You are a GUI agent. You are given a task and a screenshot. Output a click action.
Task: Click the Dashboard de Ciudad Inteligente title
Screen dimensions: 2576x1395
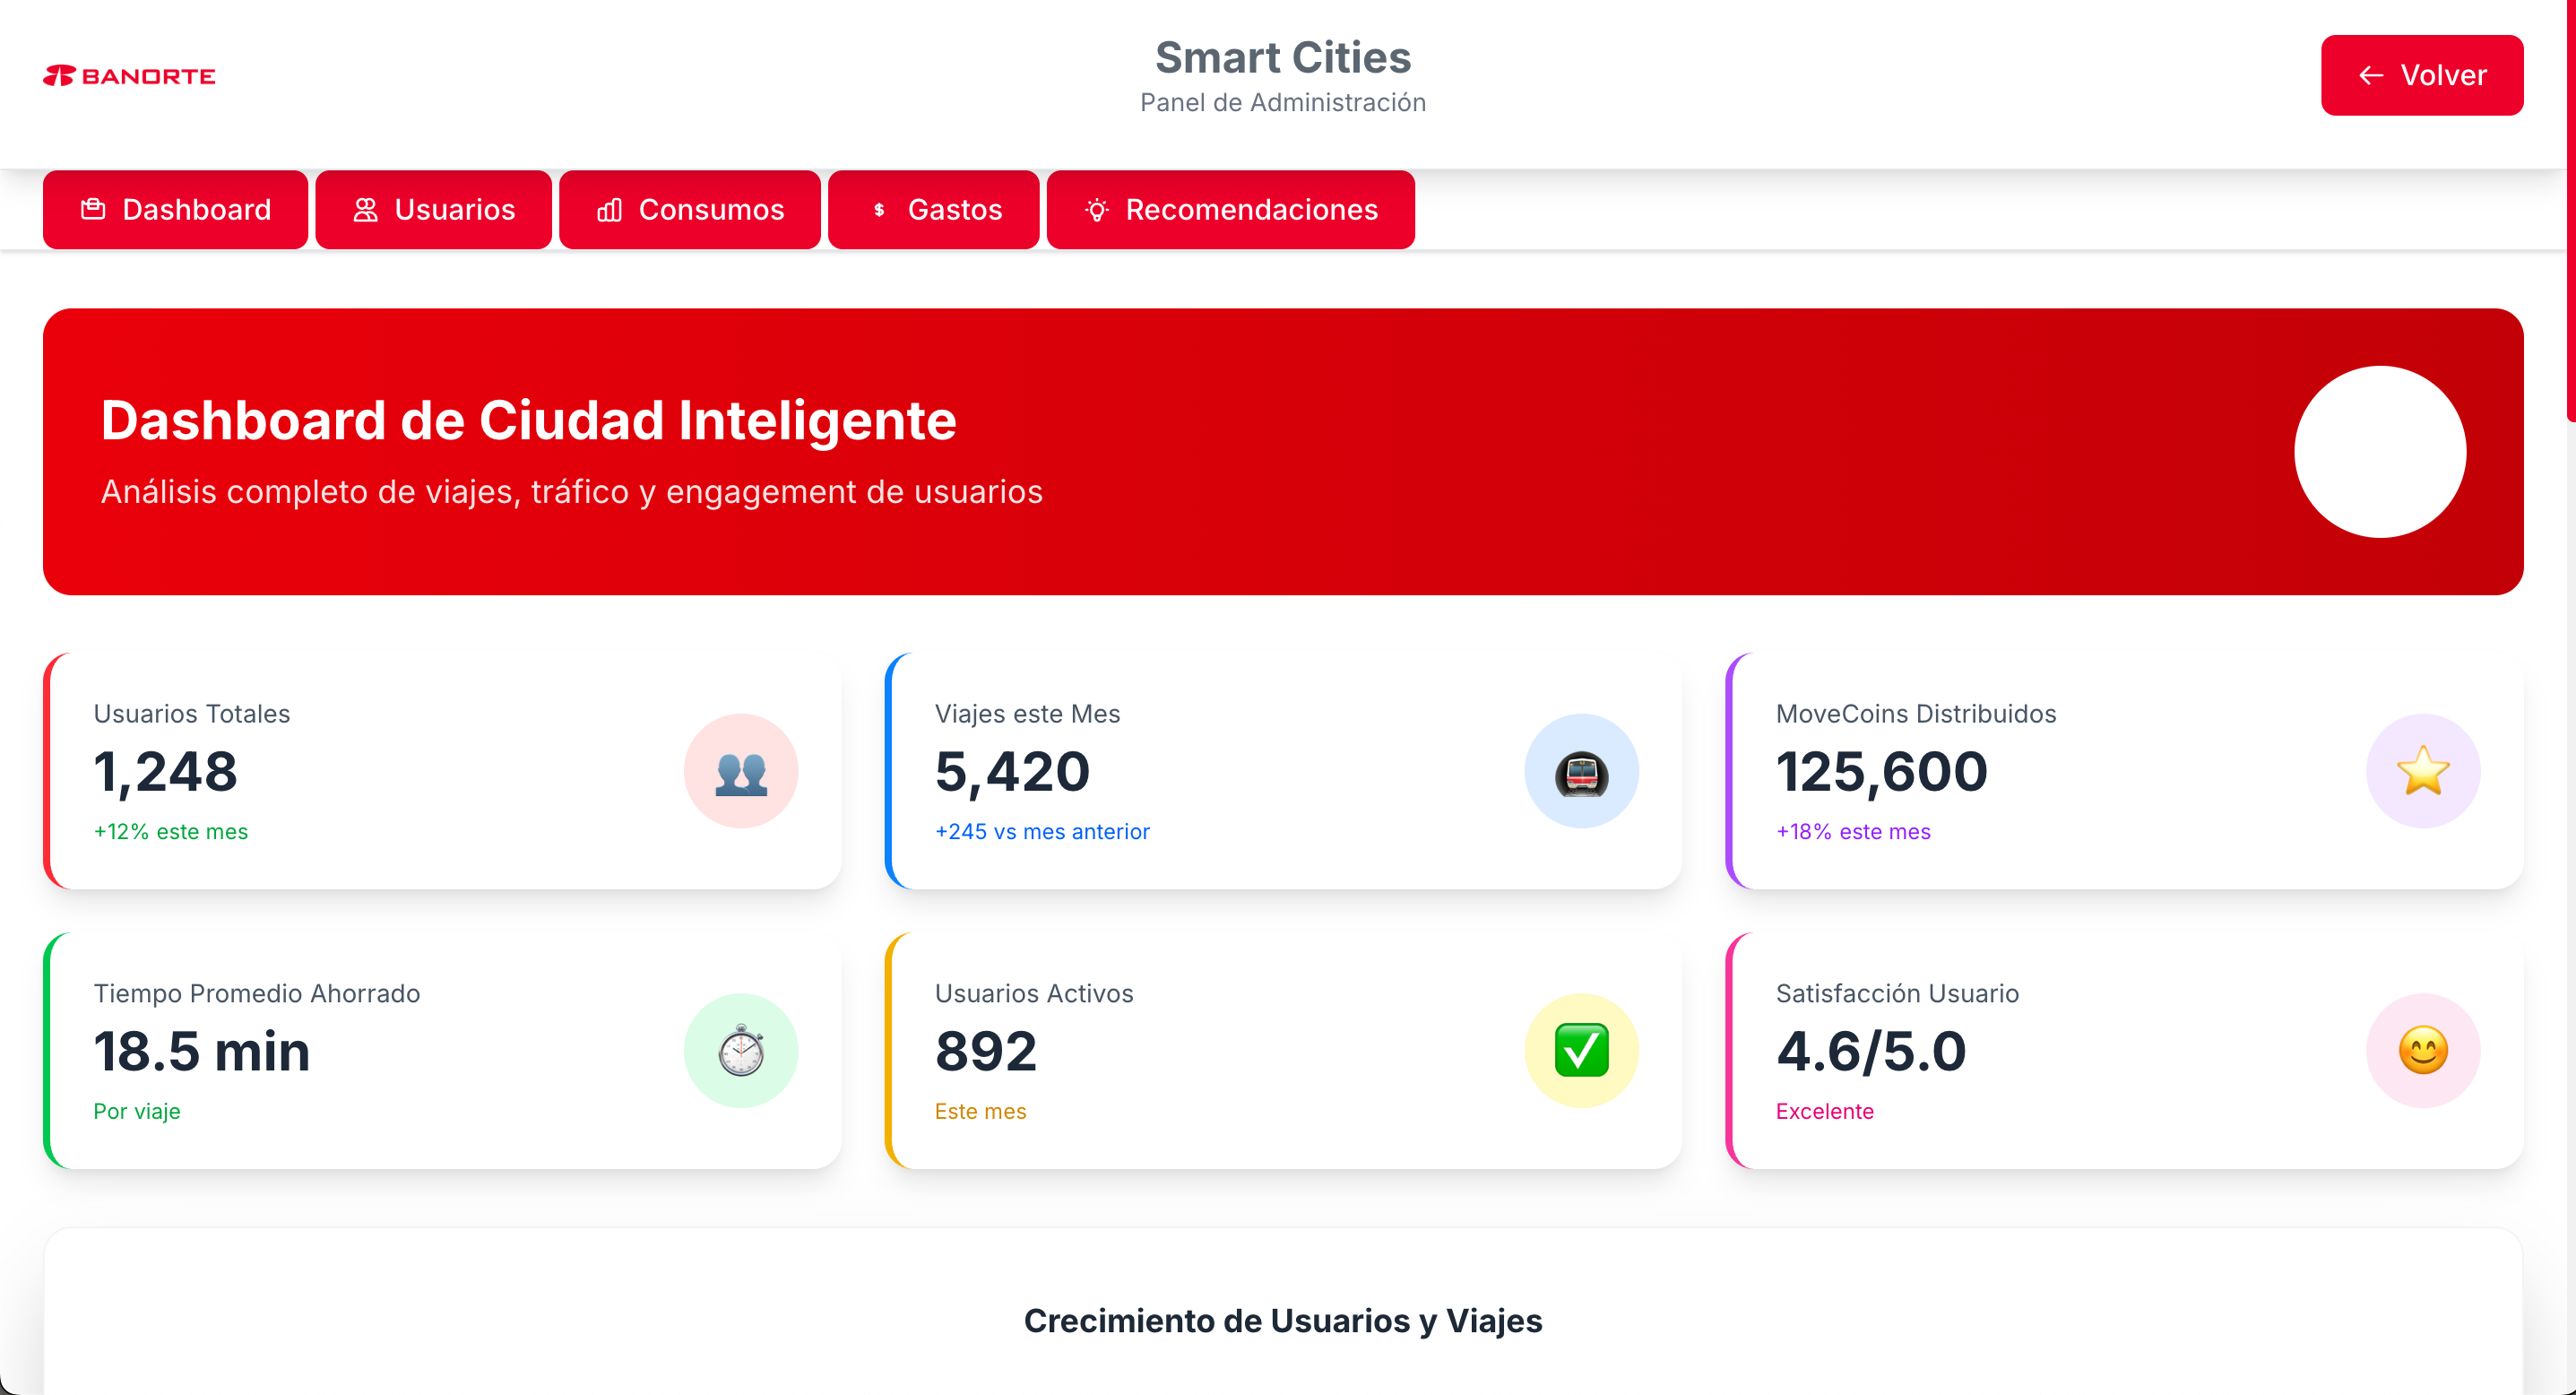coord(528,420)
